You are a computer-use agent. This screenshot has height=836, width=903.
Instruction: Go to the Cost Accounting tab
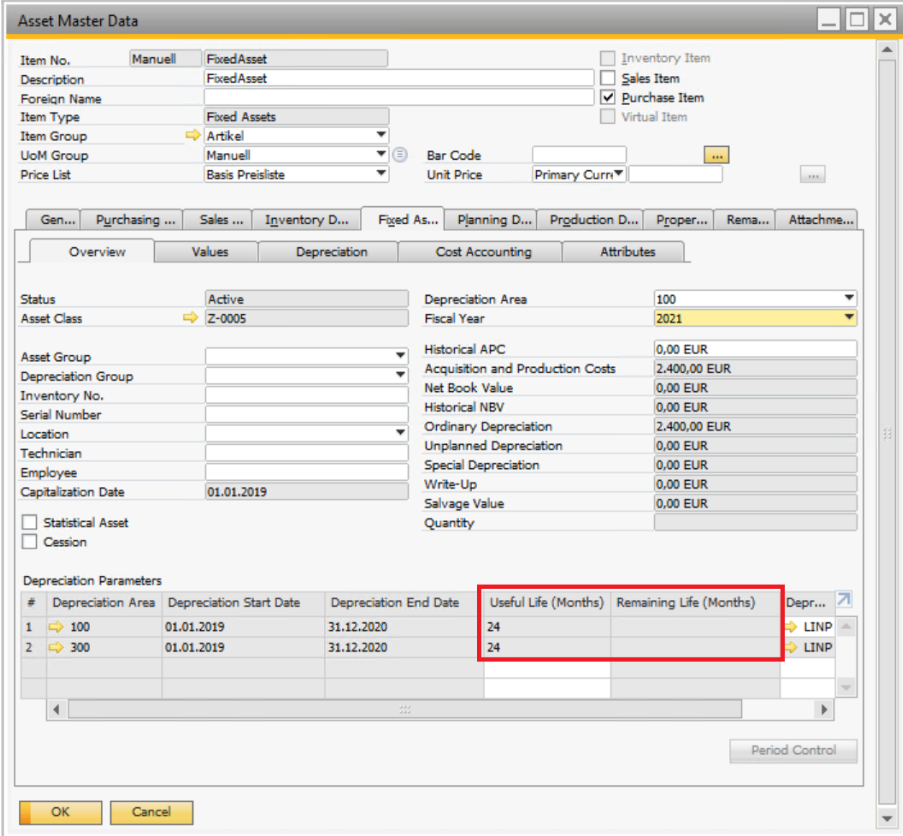click(483, 252)
